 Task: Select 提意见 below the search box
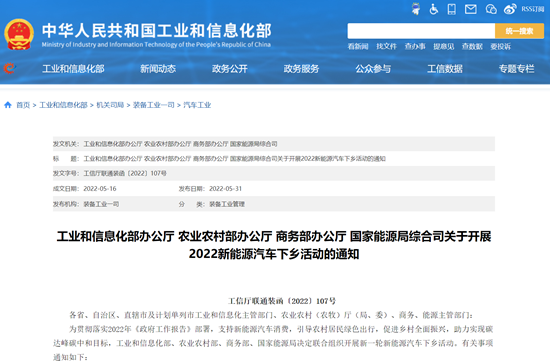pos(443,46)
